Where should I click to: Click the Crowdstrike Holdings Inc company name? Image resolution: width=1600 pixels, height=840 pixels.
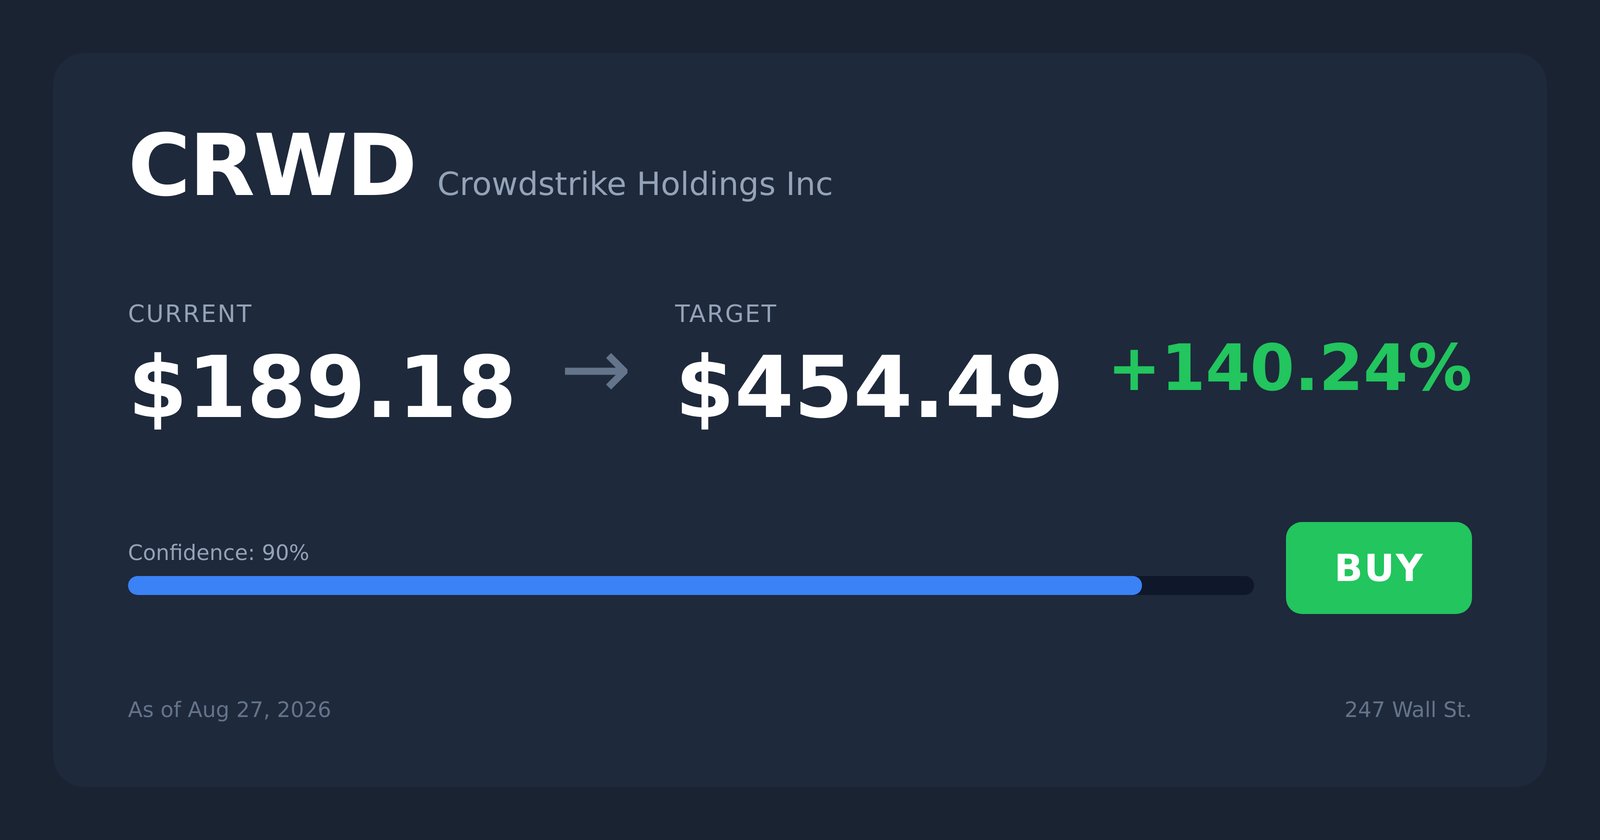pyautogui.click(x=635, y=184)
